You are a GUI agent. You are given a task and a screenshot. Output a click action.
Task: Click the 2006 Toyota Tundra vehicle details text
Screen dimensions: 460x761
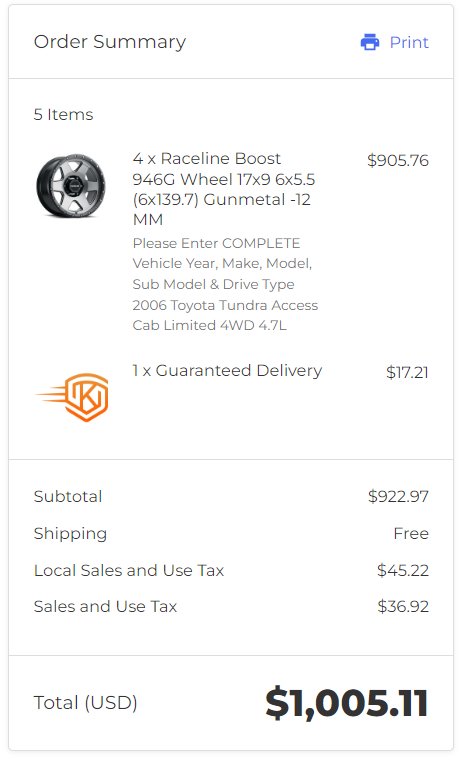tap(225, 315)
